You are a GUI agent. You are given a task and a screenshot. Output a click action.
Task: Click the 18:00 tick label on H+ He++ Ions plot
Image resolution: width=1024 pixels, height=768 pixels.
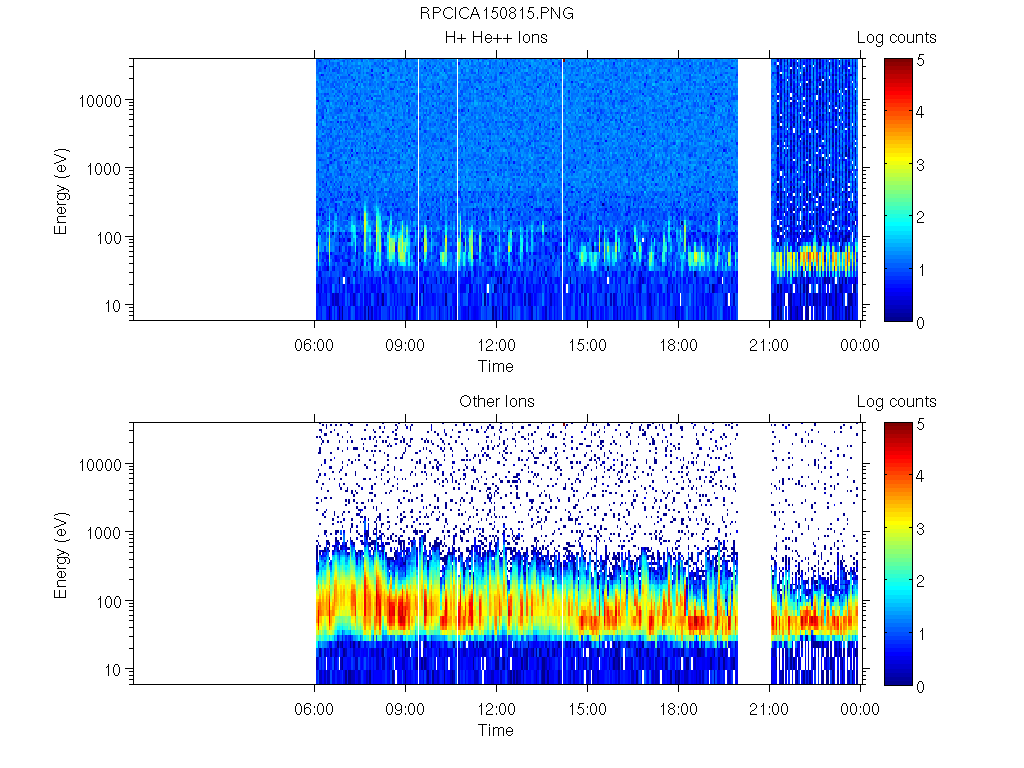click(679, 345)
